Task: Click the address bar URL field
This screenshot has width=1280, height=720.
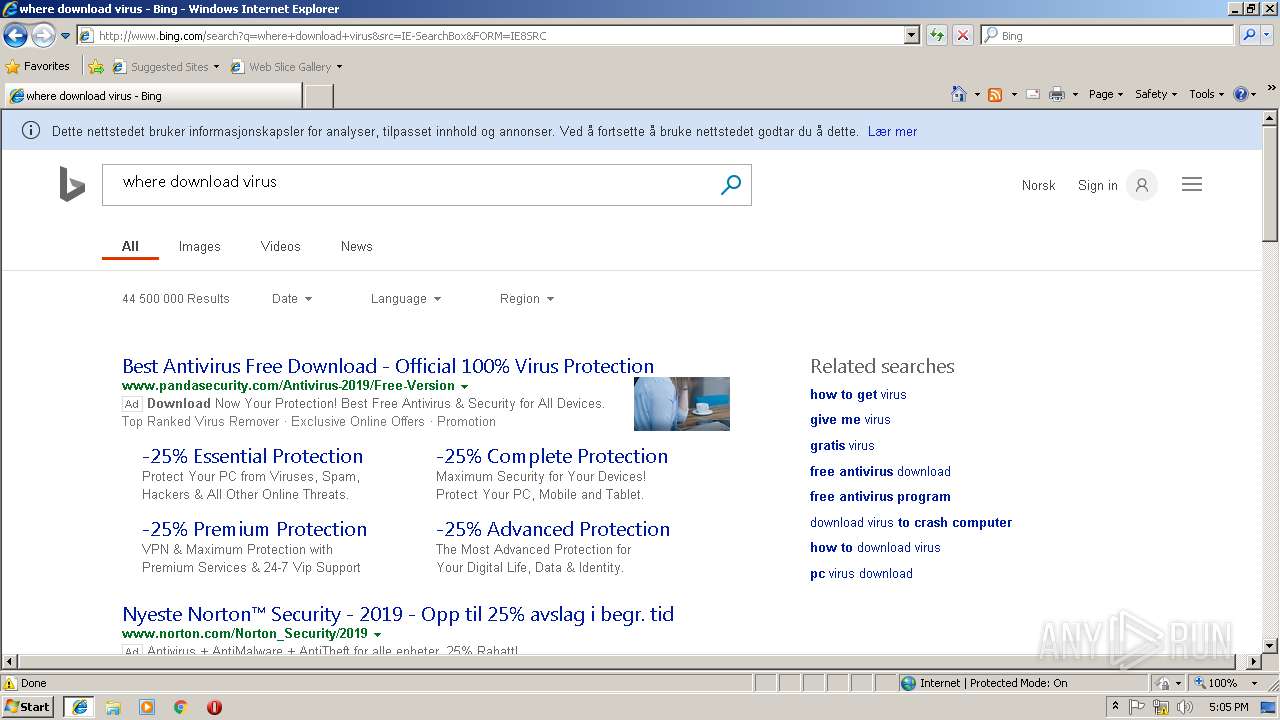Action: coord(491,35)
